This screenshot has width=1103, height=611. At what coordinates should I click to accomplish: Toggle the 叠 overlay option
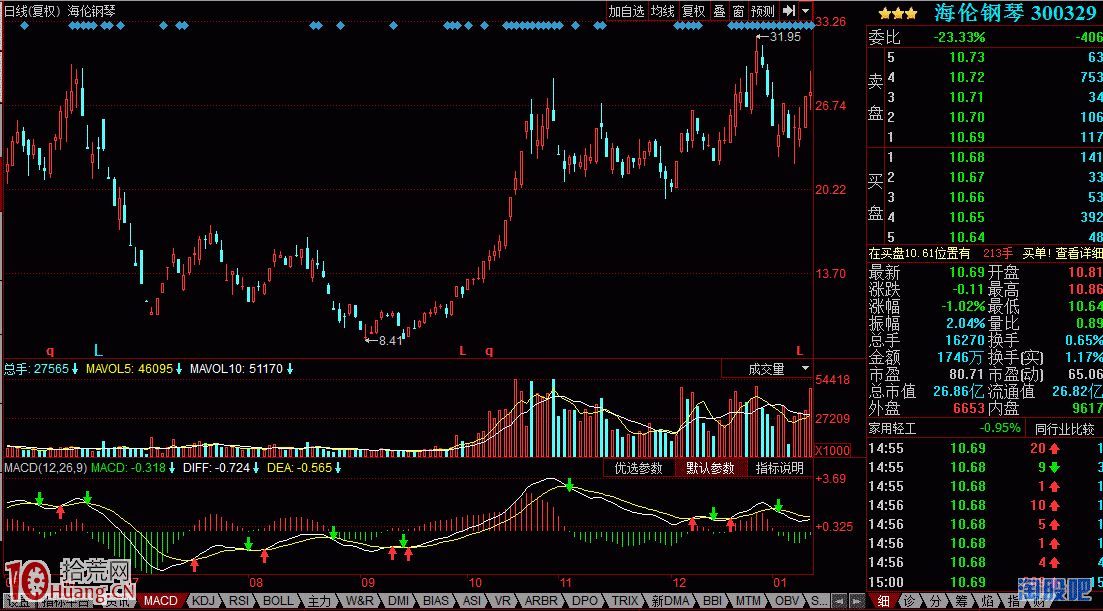[x=720, y=11]
